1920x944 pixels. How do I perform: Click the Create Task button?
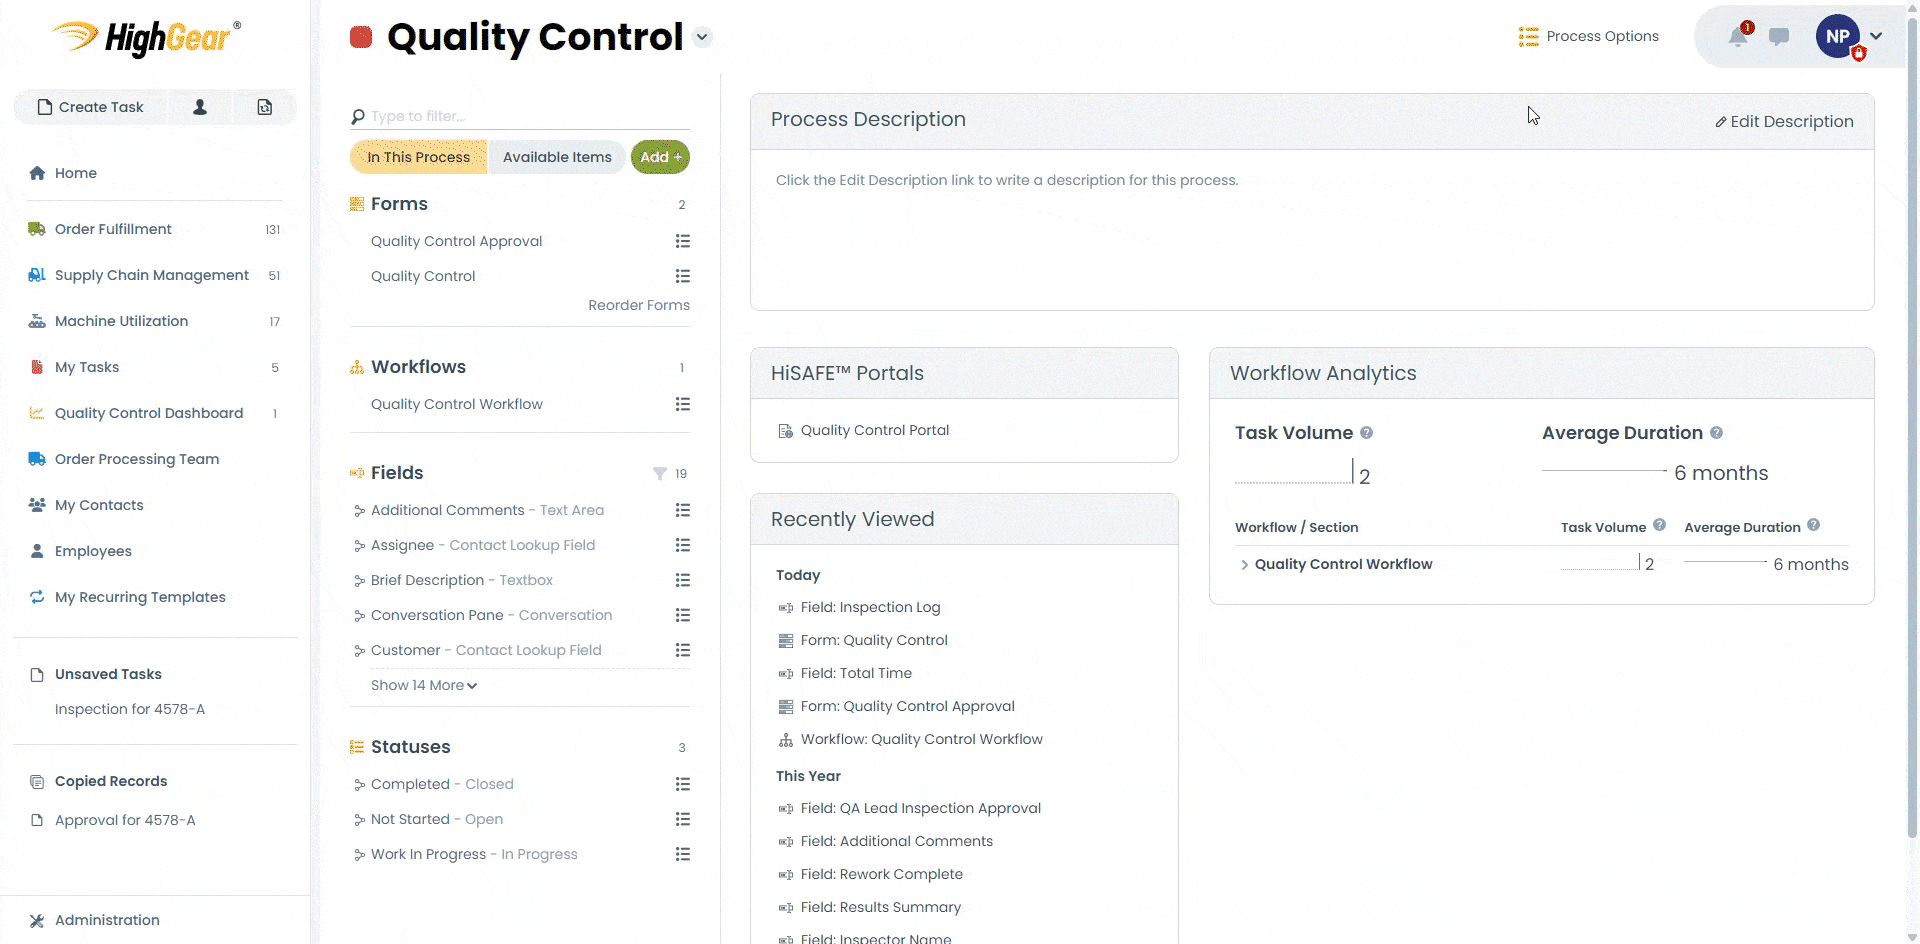click(x=90, y=107)
